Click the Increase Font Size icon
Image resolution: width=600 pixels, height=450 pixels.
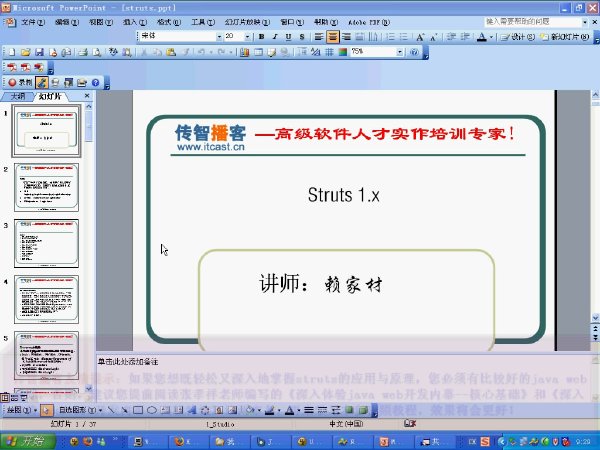420,37
